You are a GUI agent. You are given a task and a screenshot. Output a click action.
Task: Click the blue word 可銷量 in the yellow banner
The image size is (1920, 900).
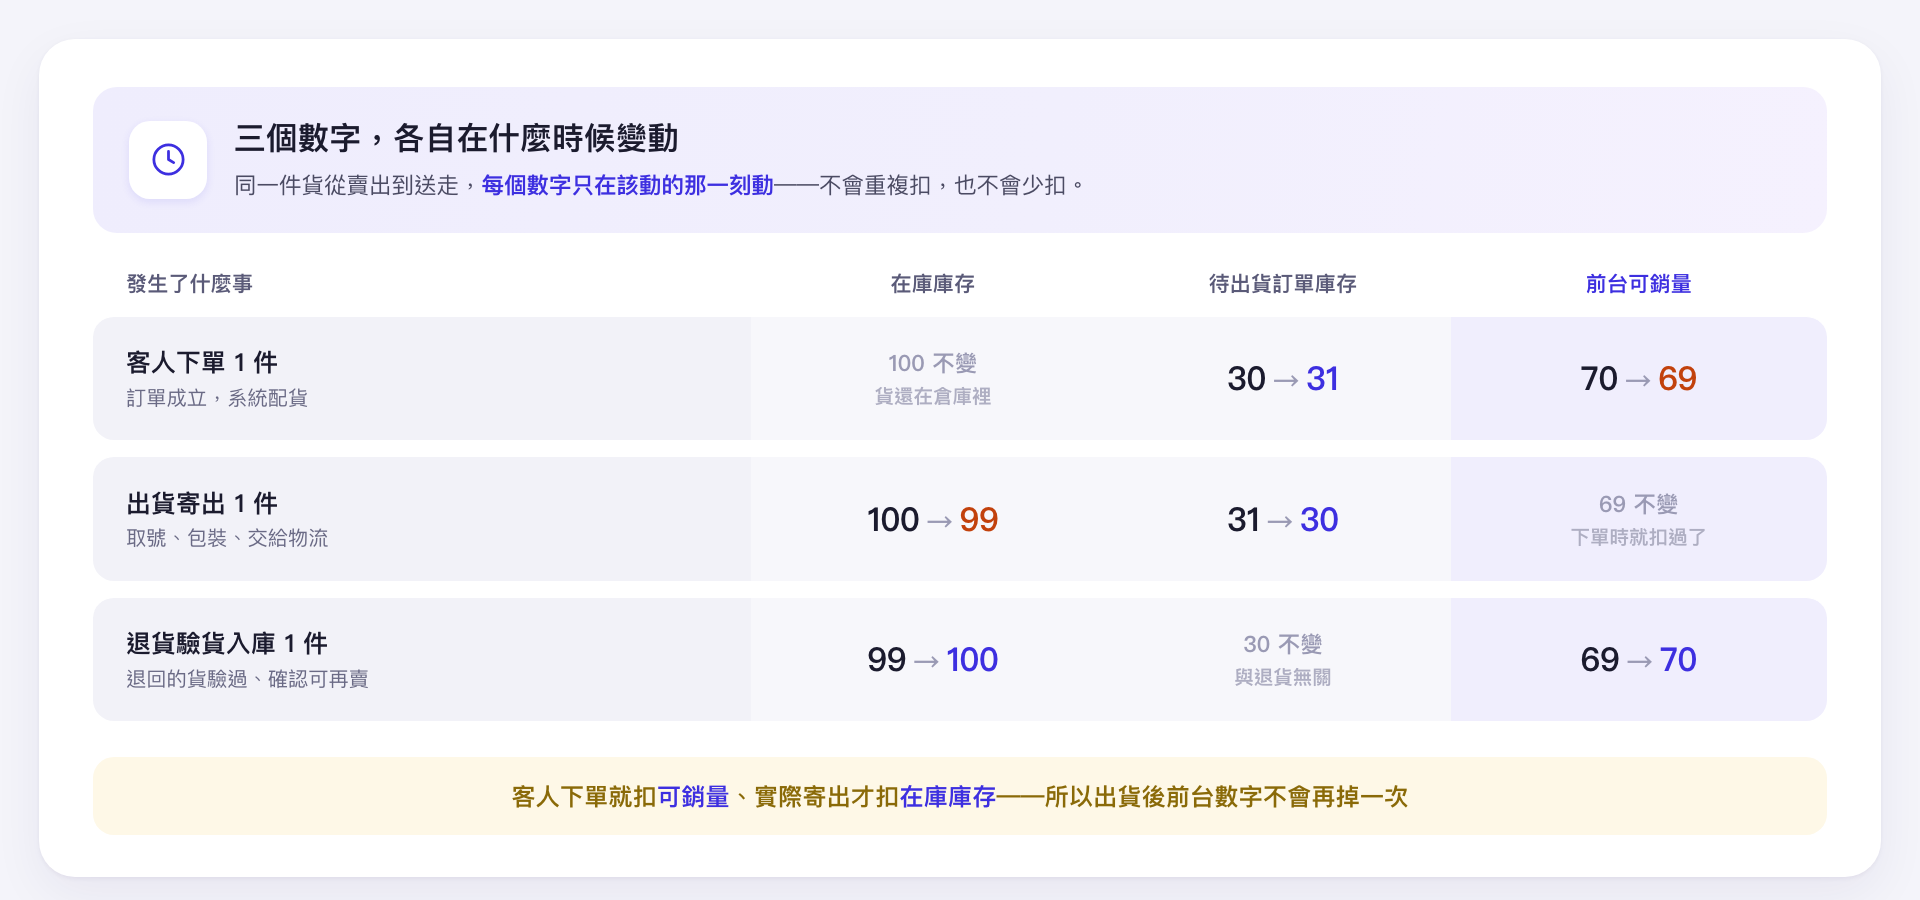coord(693,797)
